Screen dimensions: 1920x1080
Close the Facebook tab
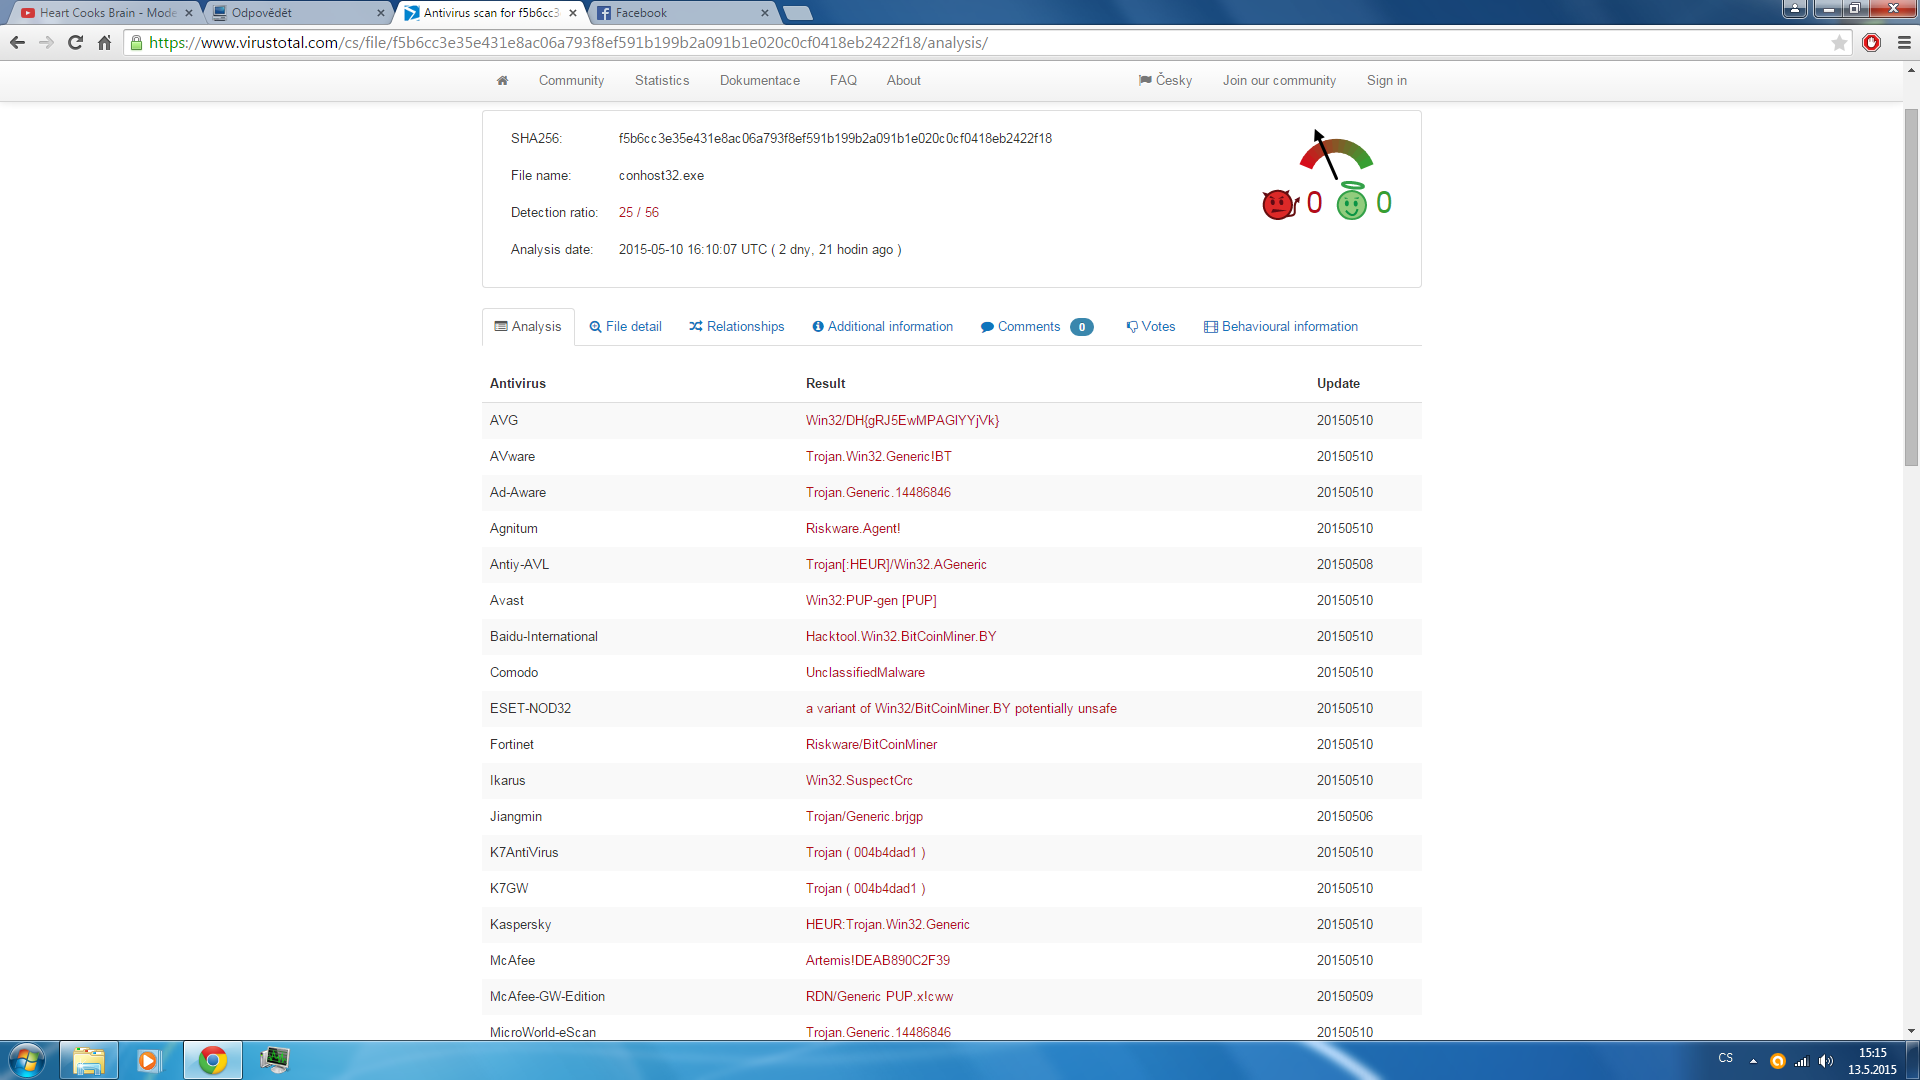764,13
